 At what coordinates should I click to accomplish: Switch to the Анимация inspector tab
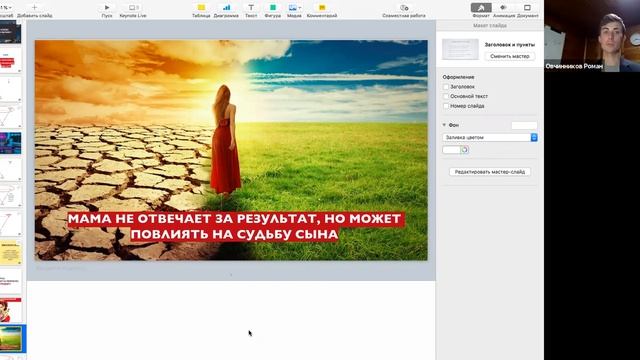coord(504,8)
